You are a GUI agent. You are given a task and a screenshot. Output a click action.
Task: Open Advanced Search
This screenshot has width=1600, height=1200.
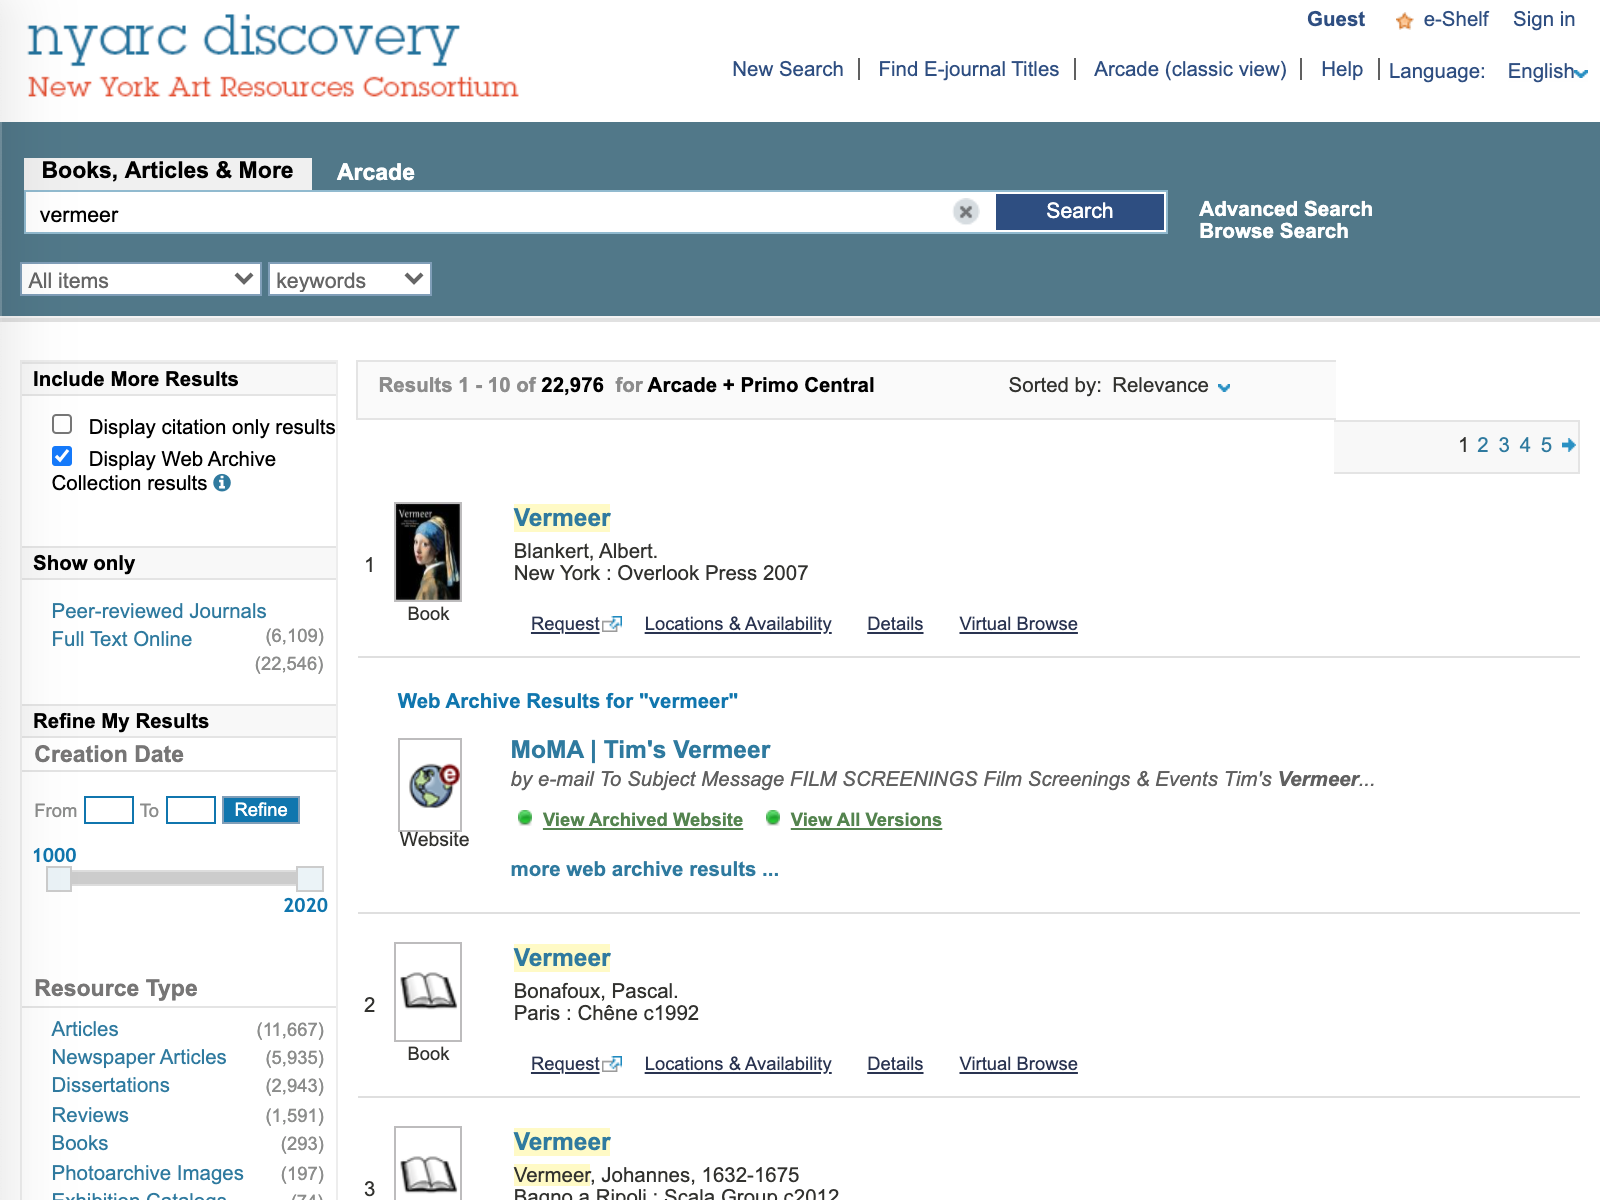pos(1286,208)
